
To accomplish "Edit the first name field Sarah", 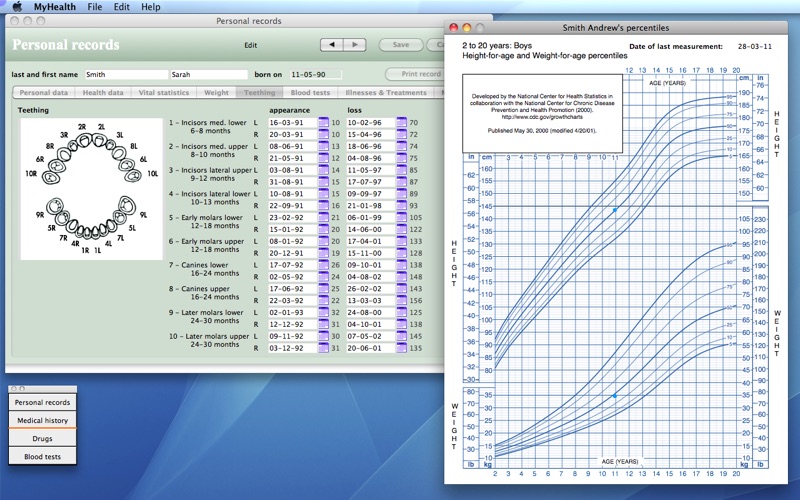I will tap(209, 74).
